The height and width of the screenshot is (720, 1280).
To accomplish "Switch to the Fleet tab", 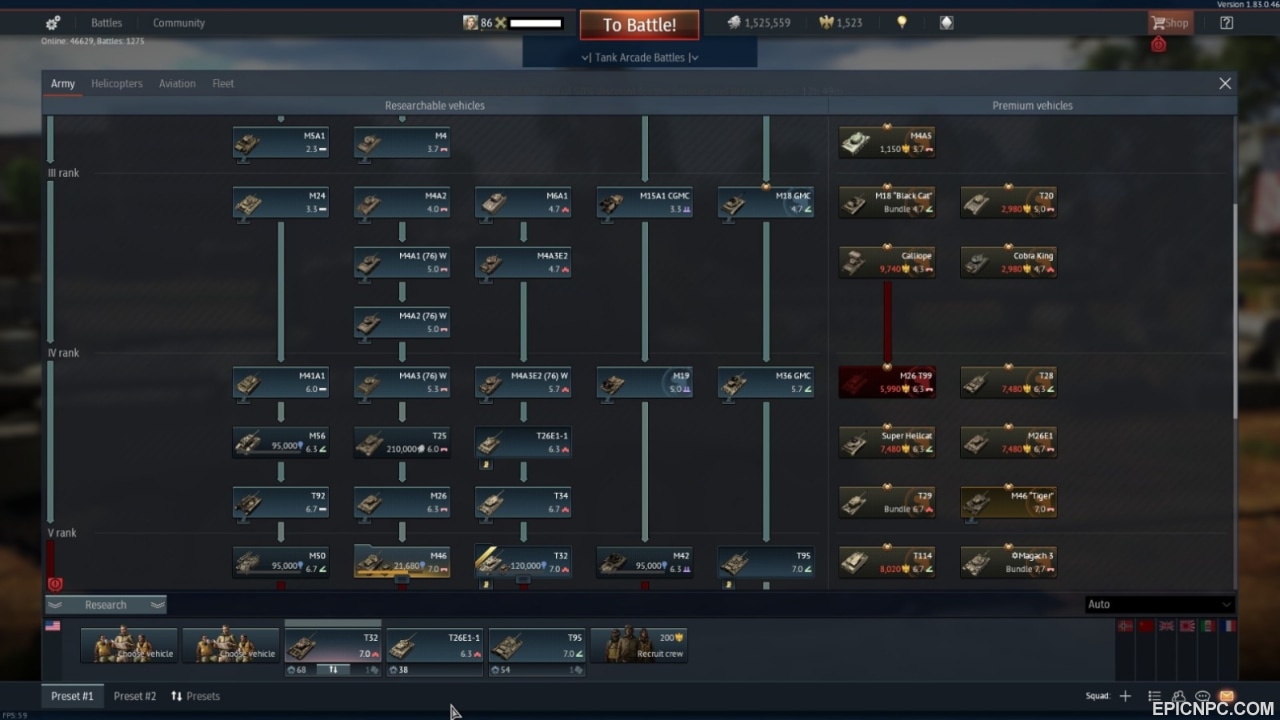I will tap(223, 84).
